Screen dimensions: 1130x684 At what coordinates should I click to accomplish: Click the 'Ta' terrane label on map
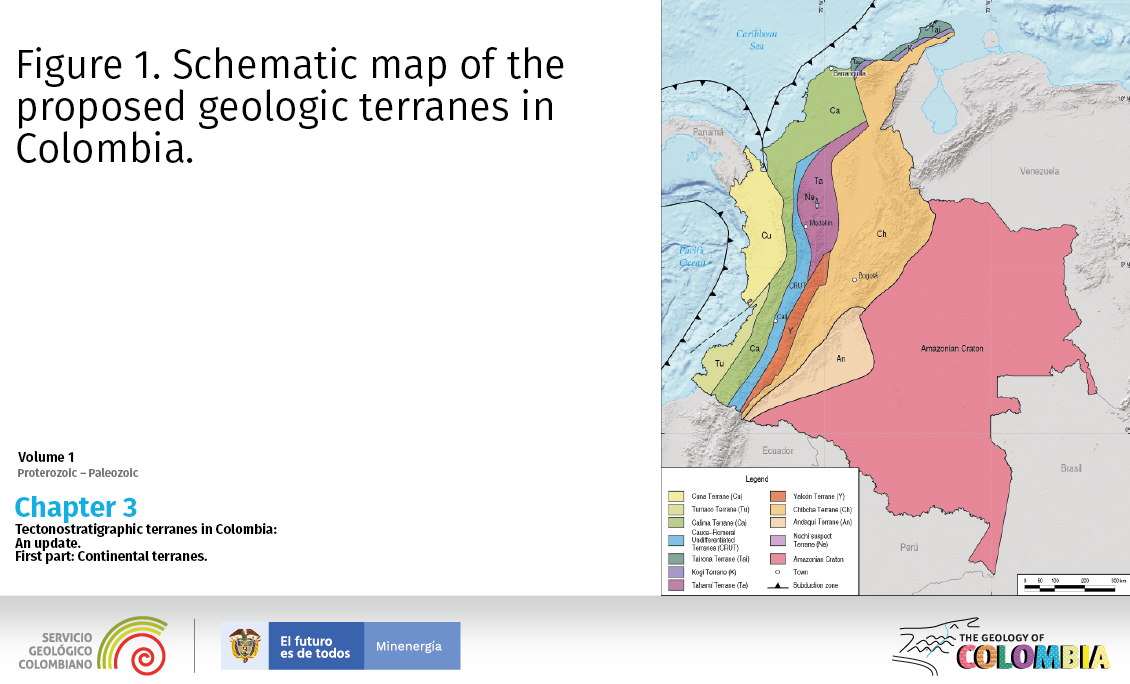point(818,181)
